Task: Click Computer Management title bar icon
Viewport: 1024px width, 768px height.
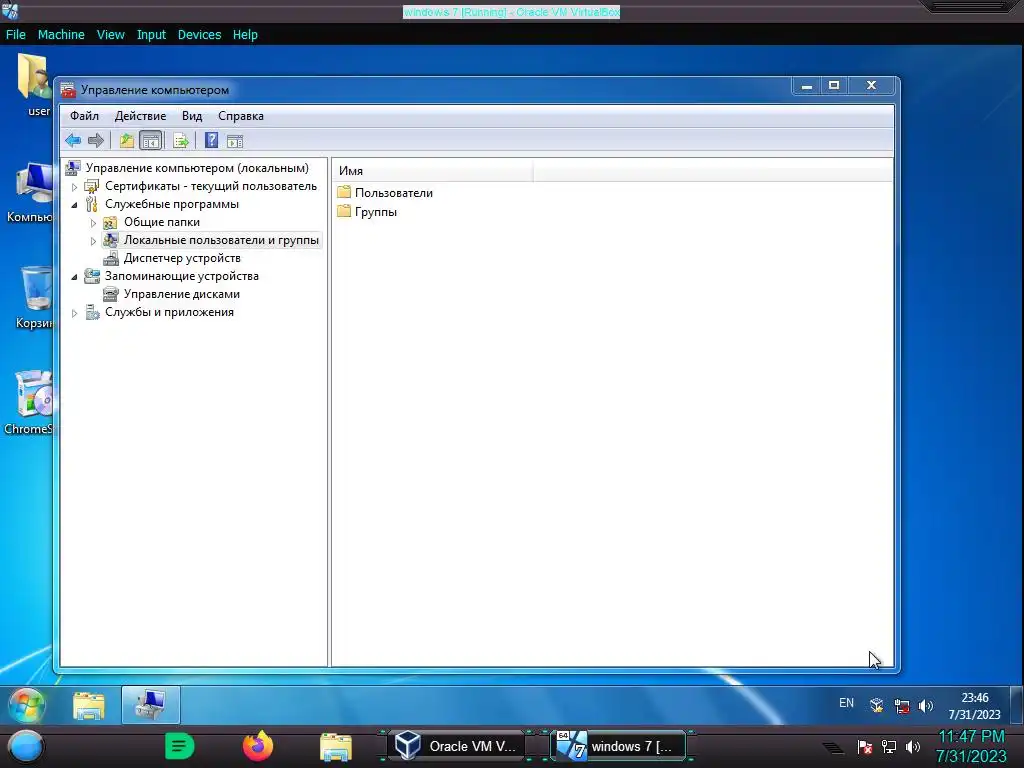Action: (x=68, y=90)
